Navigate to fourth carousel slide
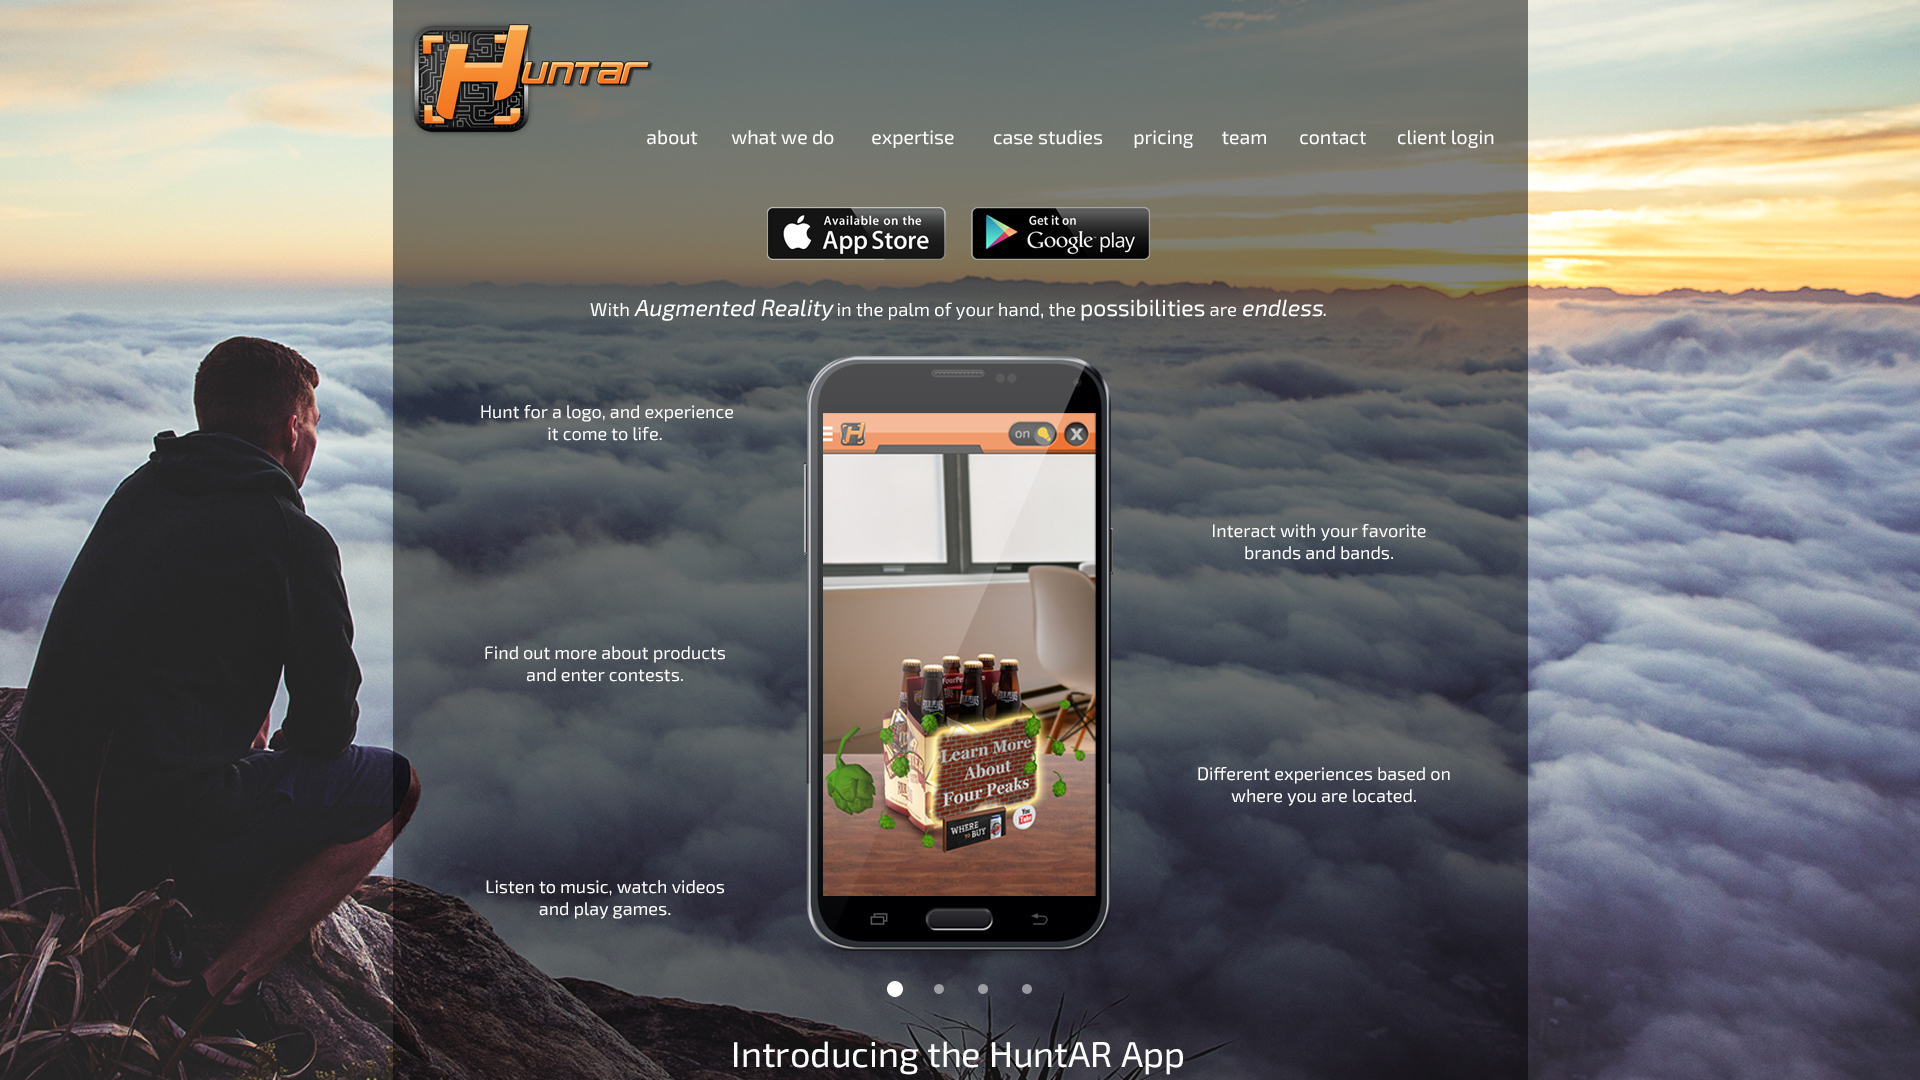Image resolution: width=1920 pixels, height=1080 pixels. pos(1026,989)
